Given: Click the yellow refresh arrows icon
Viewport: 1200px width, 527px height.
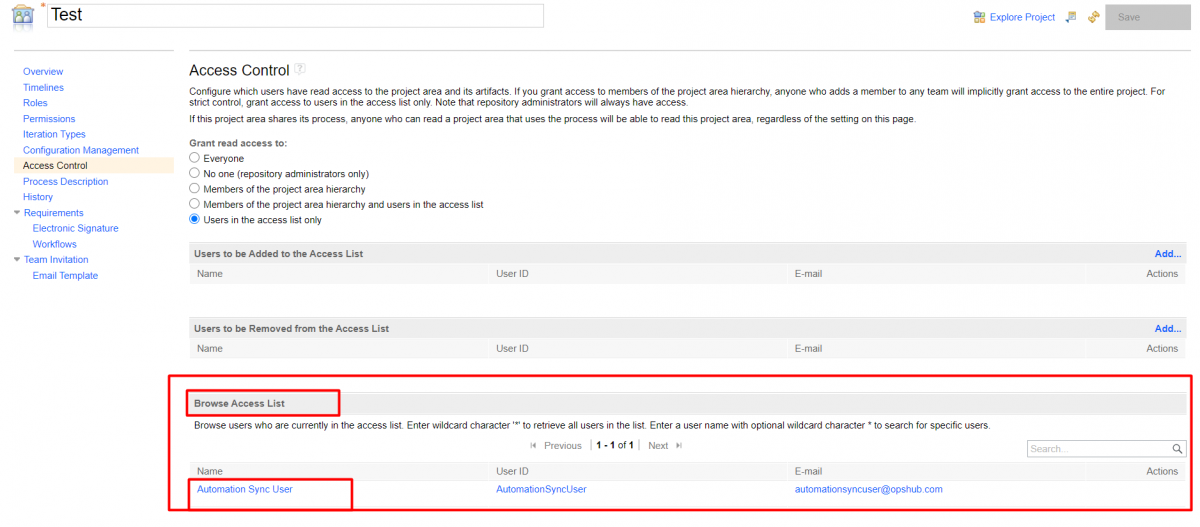Looking at the screenshot, I should pos(1093,17).
